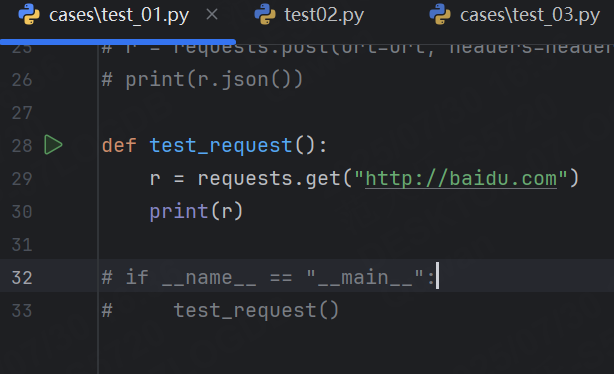Click the Python icon on the cases\test_01.py tab
614x374 pixels.
click(x=29, y=14)
